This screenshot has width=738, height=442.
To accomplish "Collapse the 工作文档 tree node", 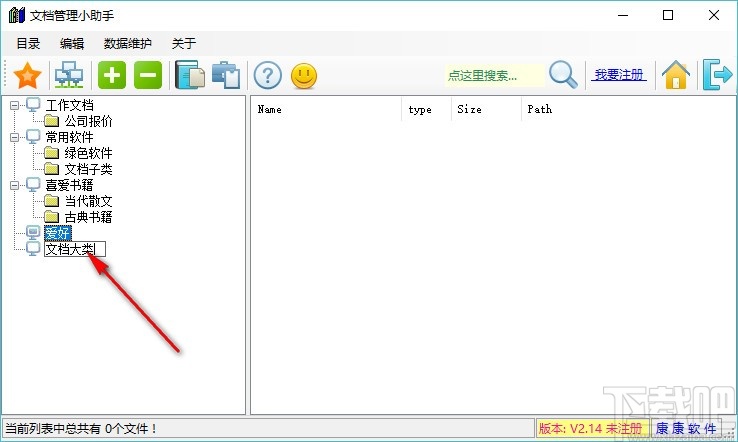I will click(15, 105).
